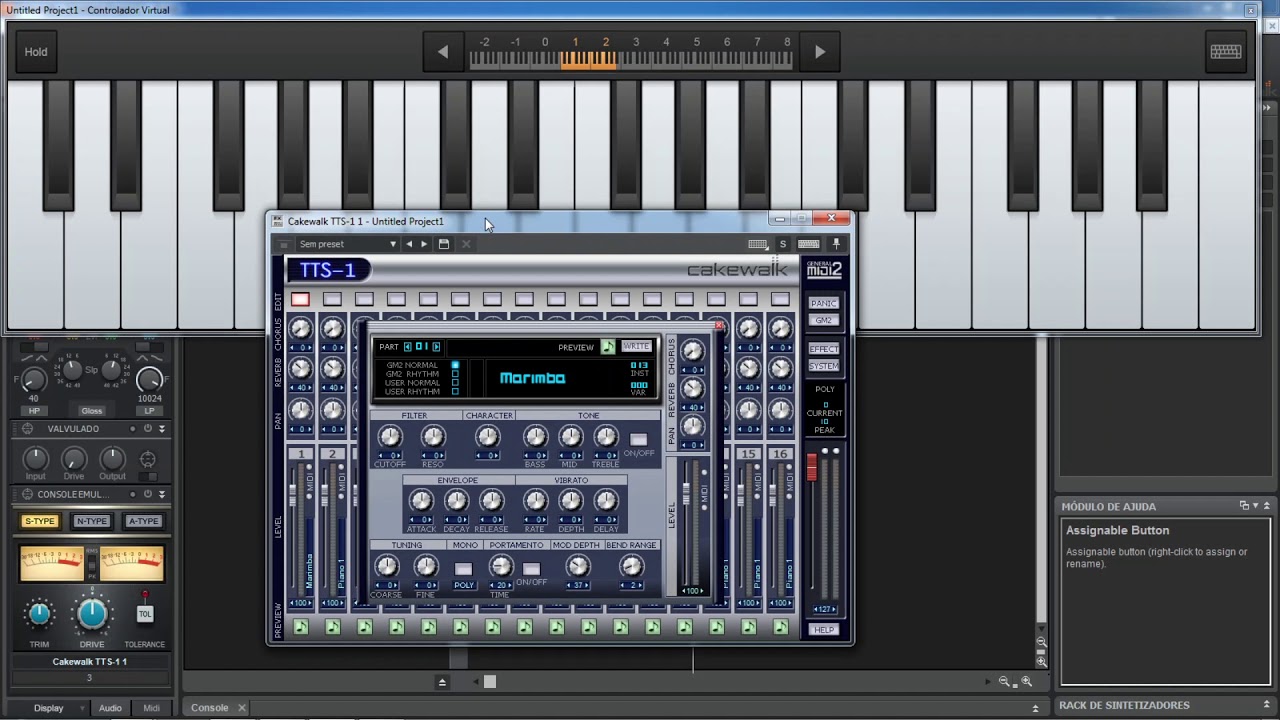Click BEND RANGE knob

click(x=631, y=566)
